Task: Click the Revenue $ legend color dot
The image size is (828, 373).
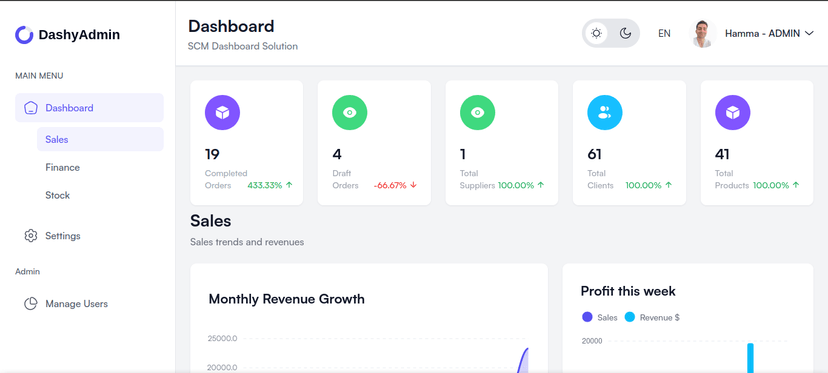Action: coord(629,318)
